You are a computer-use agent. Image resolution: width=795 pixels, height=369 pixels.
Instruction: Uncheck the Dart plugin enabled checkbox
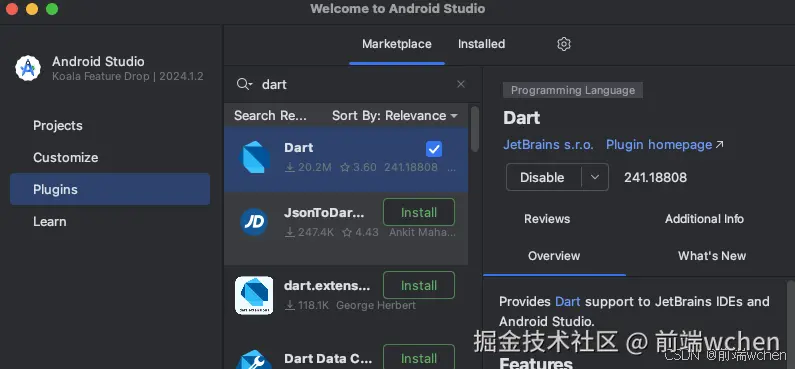[434, 149]
